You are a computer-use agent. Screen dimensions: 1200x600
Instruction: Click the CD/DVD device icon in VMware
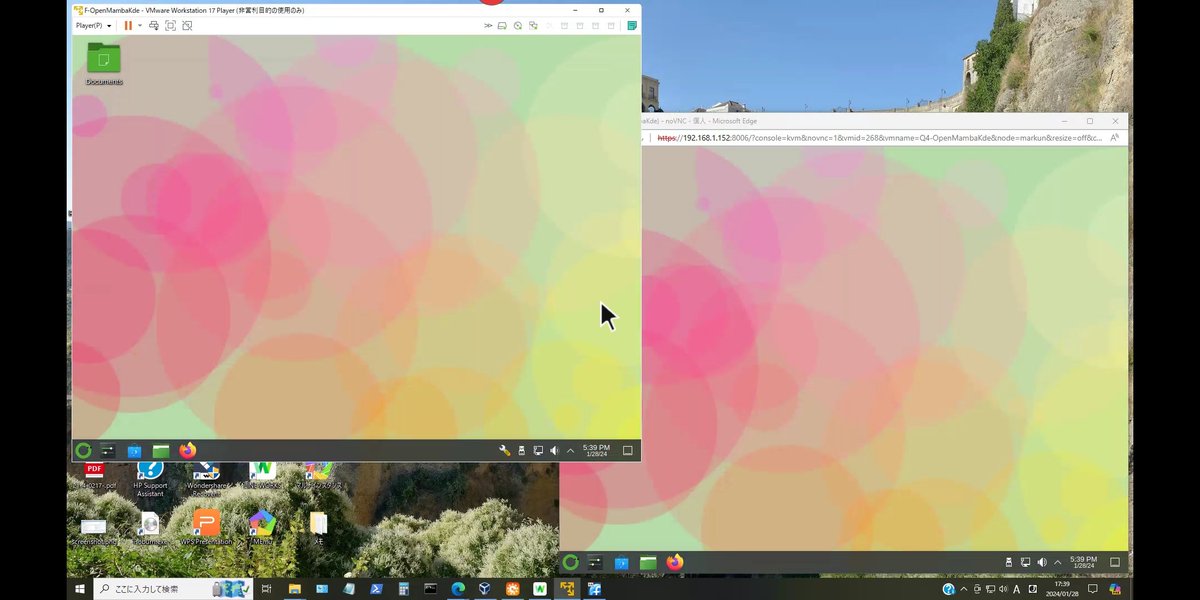pyautogui.click(x=518, y=25)
